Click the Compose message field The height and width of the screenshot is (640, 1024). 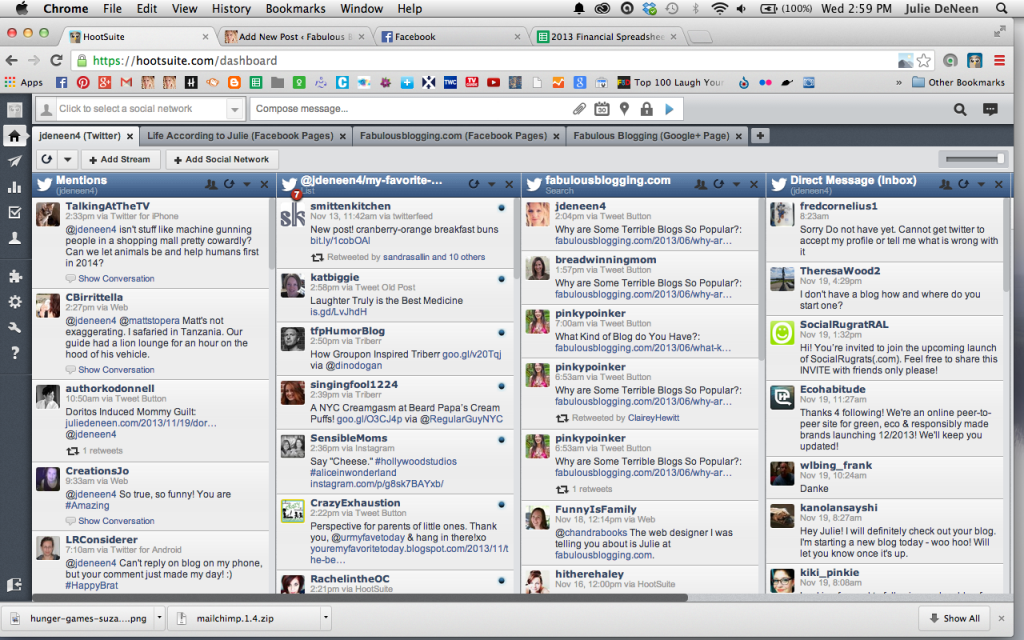(x=411, y=109)
